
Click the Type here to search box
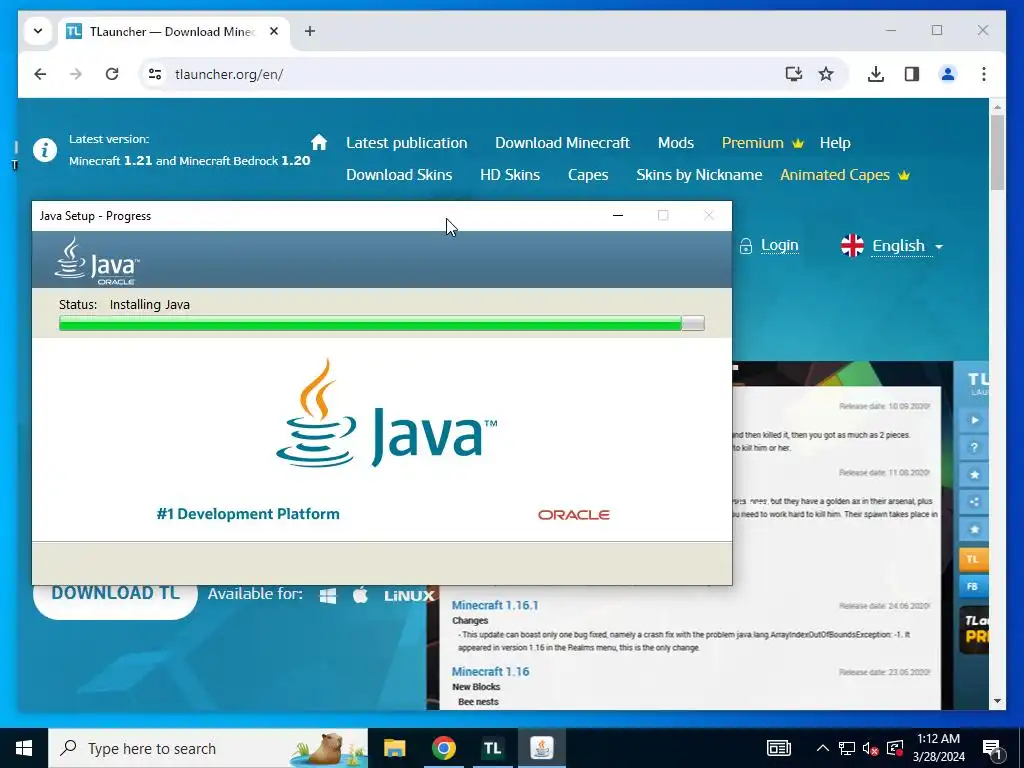[208, 748]
